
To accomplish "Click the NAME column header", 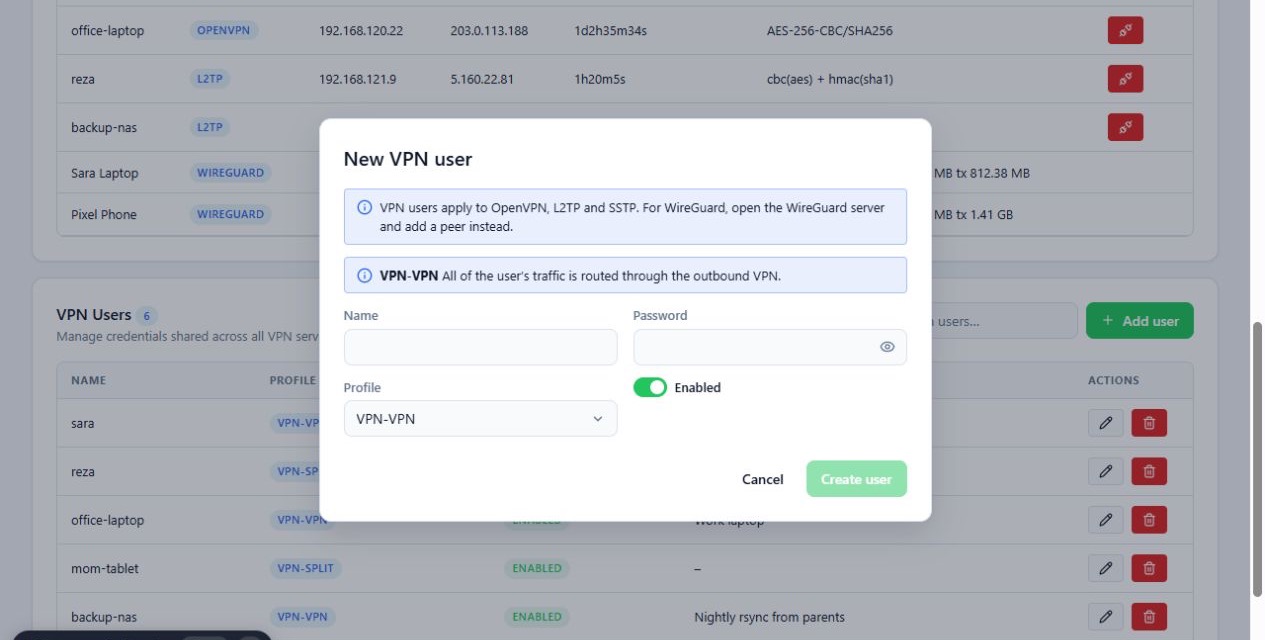I will (88, 380).
